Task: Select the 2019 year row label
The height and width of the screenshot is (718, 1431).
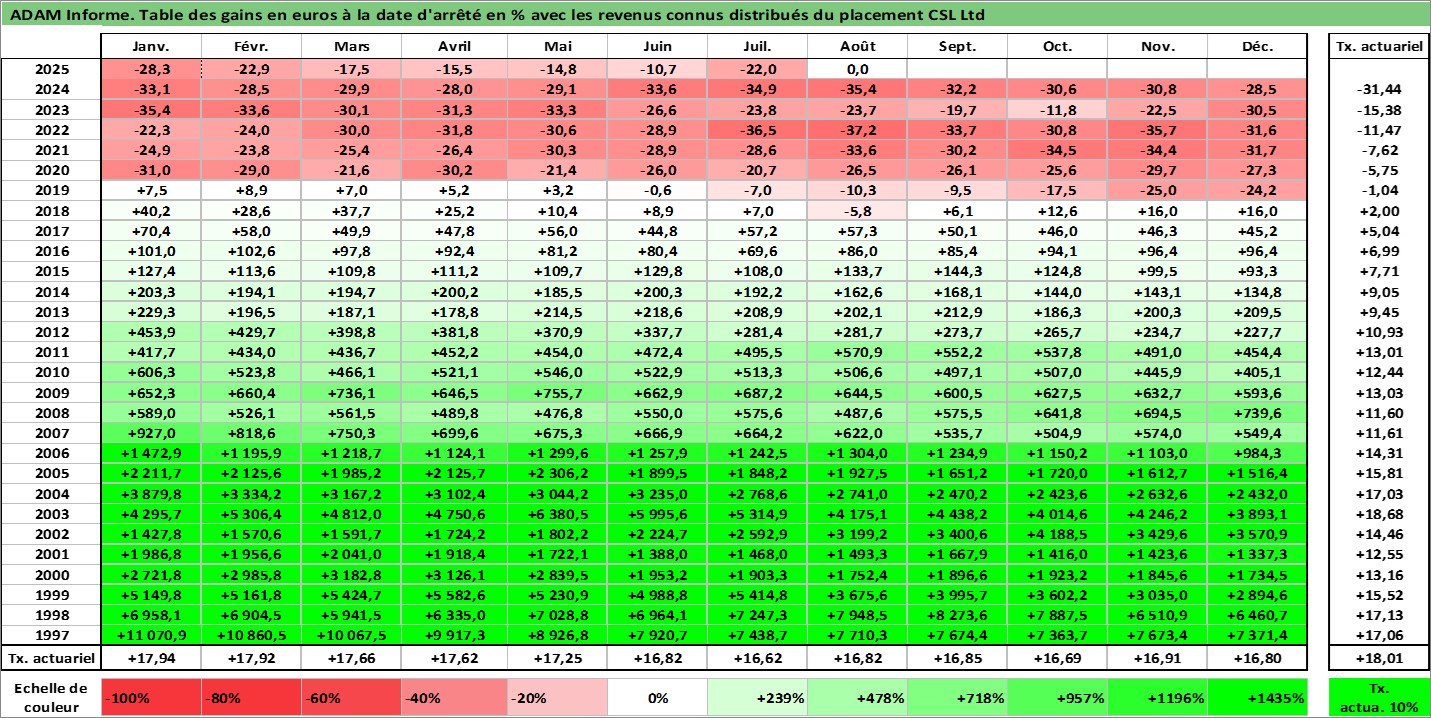Action: point(51,190)
